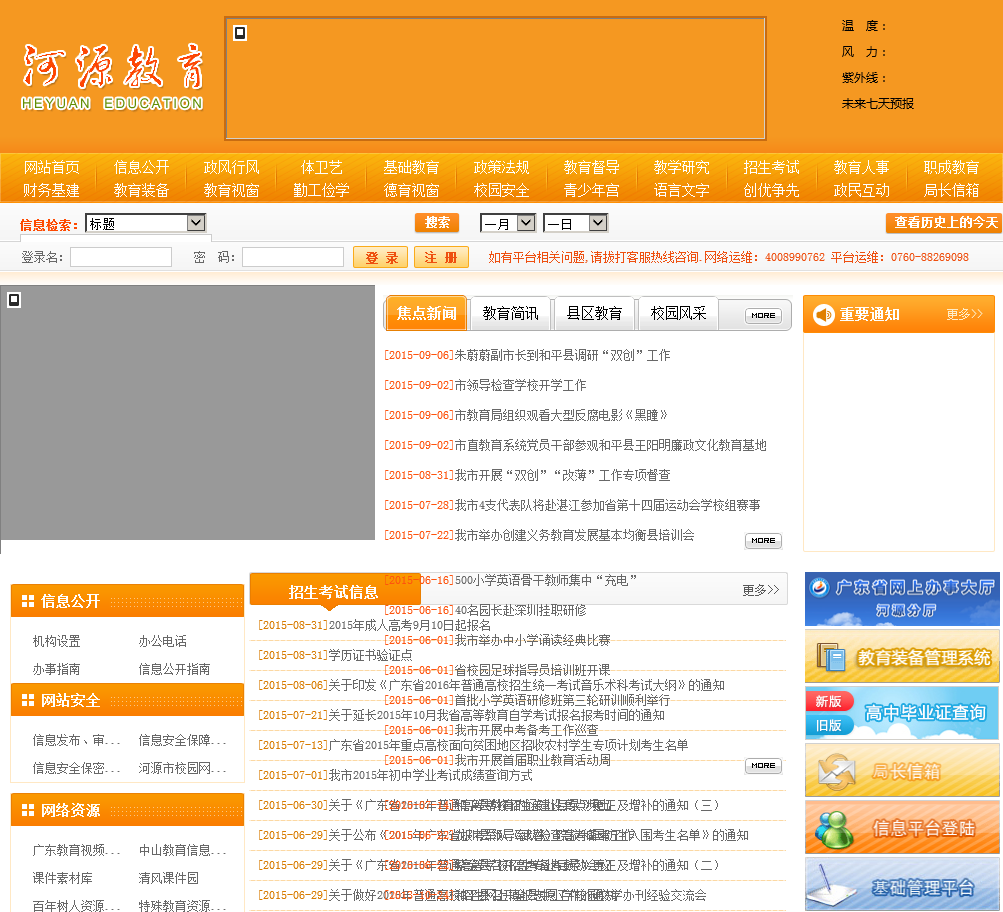Select 旧版 for 高中毕业证查询
This screenshot has height=912, width=1003.
(828, 725)
